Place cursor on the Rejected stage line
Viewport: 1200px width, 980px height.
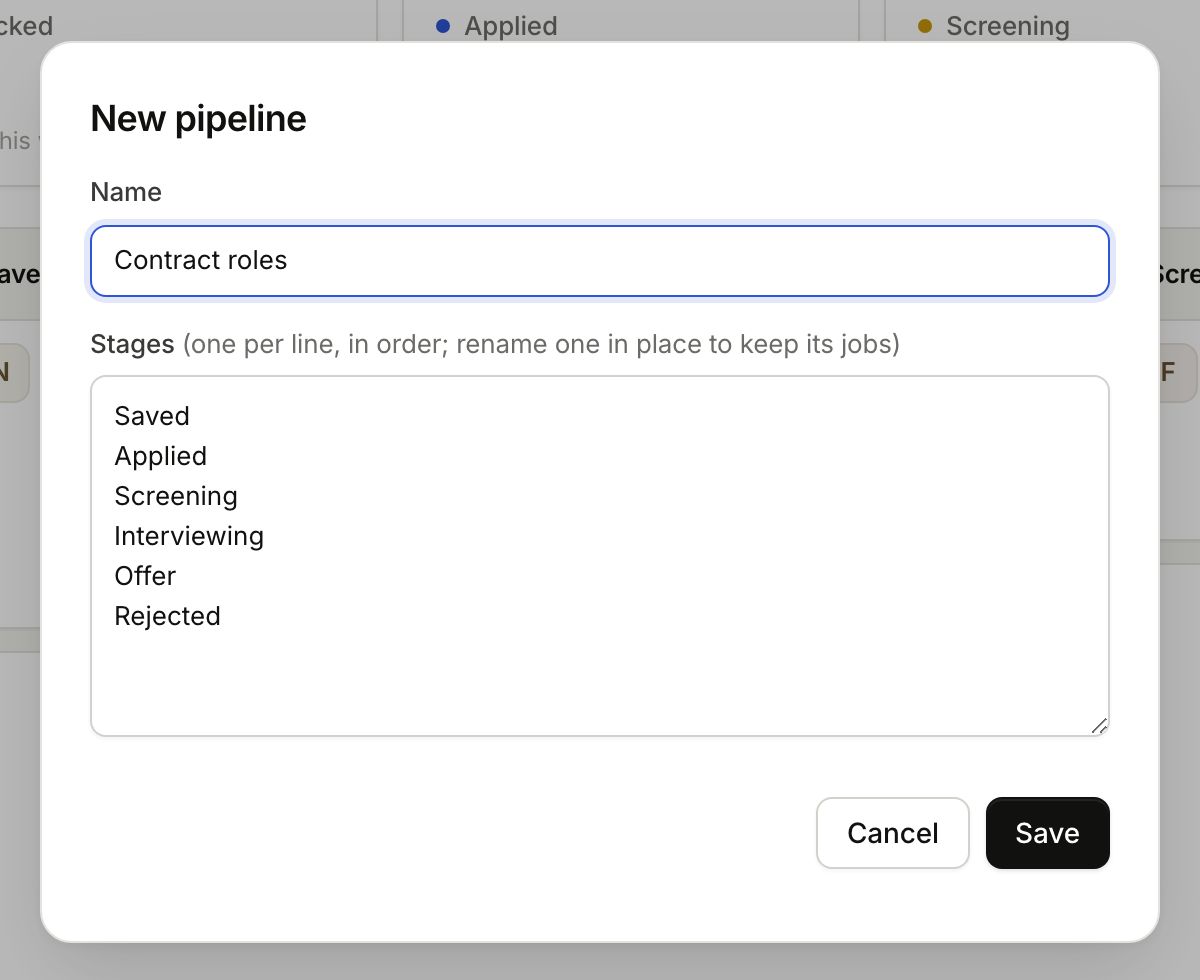click(167, 616)
